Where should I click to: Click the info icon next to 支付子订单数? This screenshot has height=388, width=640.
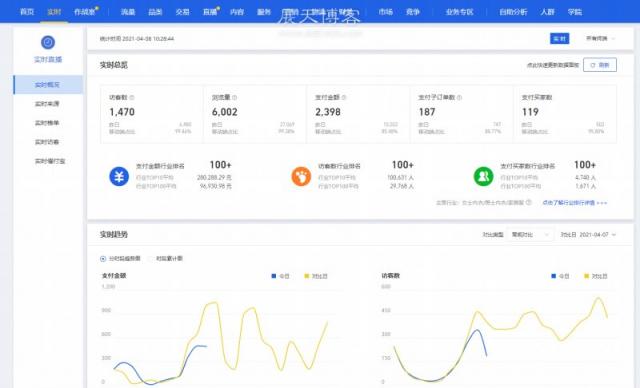460,98
